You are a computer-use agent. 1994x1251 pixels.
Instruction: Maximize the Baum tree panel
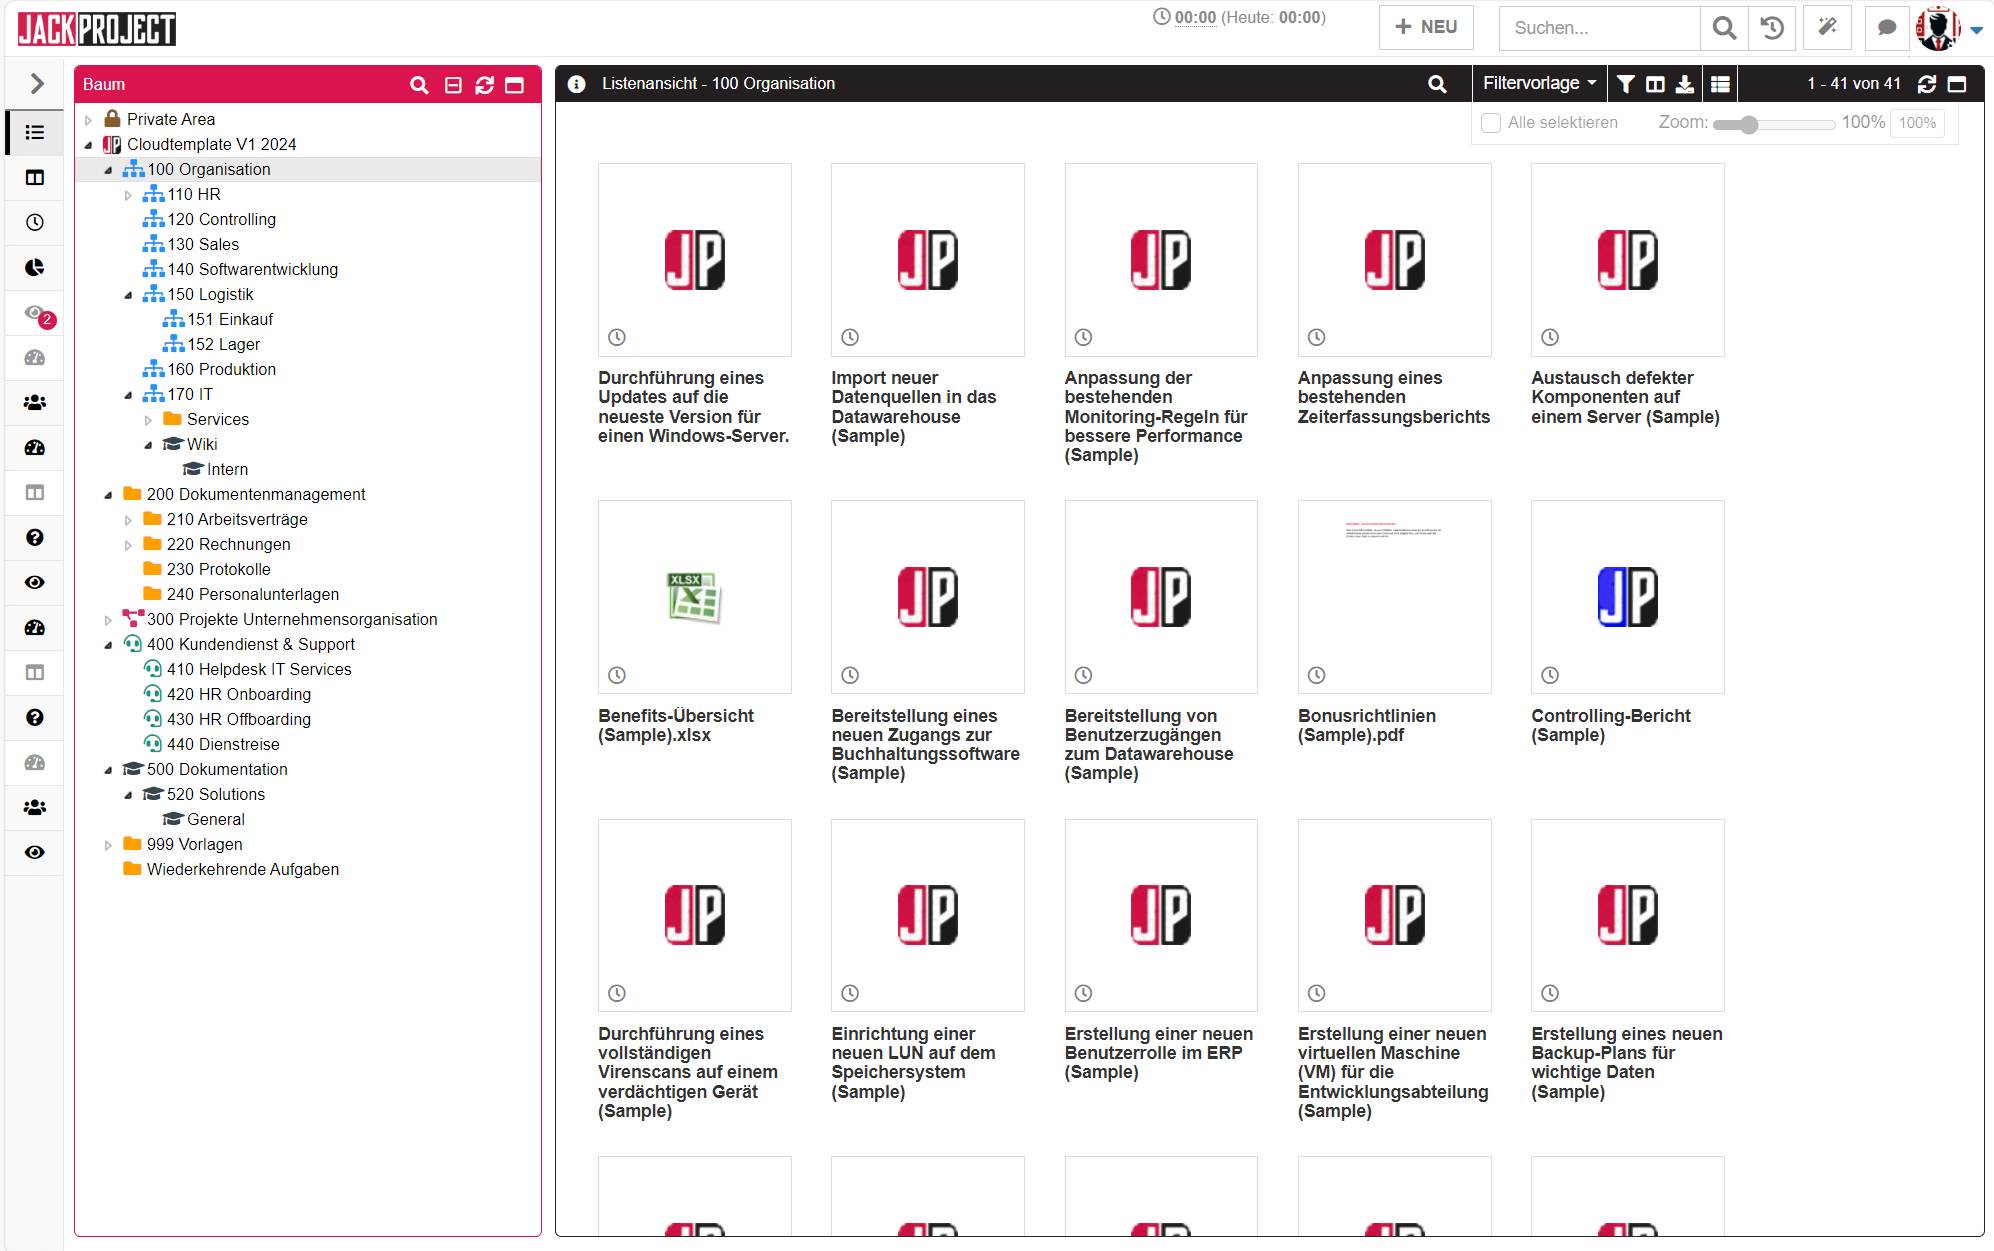point(515,85)
